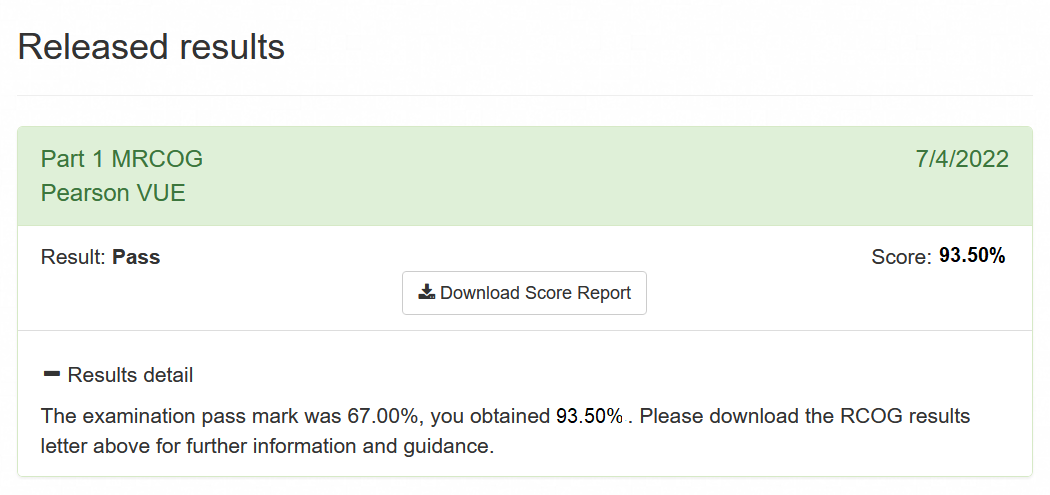Click the Released results heading
1050x495 pixels.
click(151, 48)
